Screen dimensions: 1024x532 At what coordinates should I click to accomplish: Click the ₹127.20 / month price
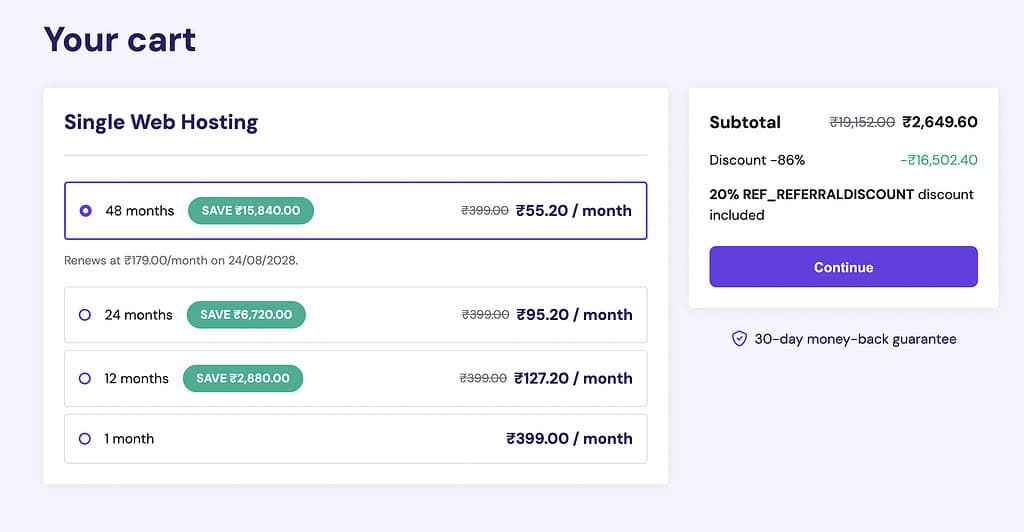click(573, 379)
